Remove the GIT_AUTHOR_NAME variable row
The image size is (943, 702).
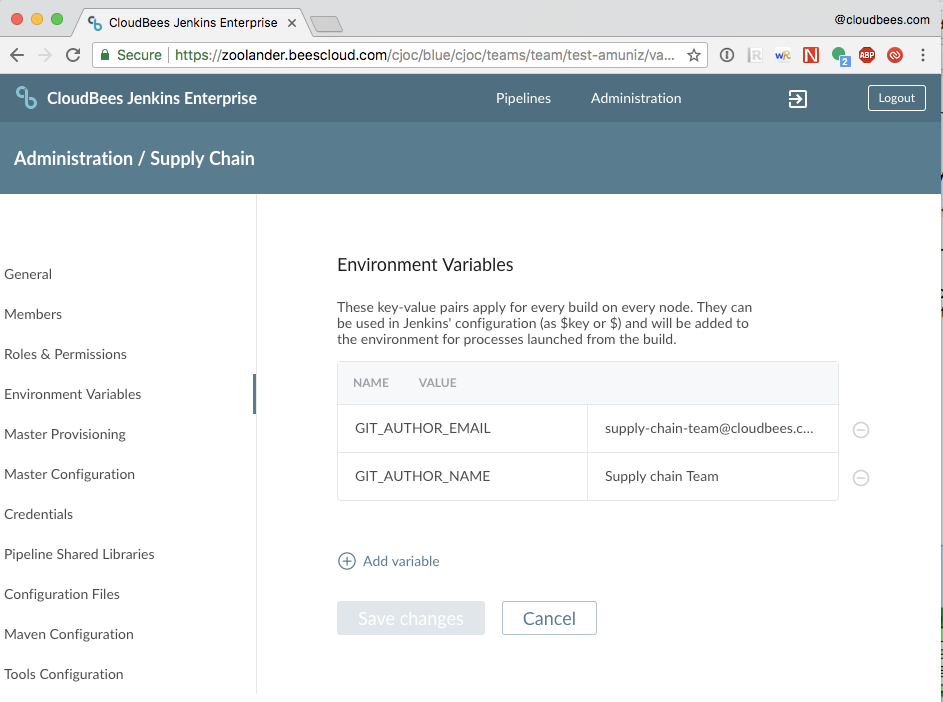click(861, 478)
